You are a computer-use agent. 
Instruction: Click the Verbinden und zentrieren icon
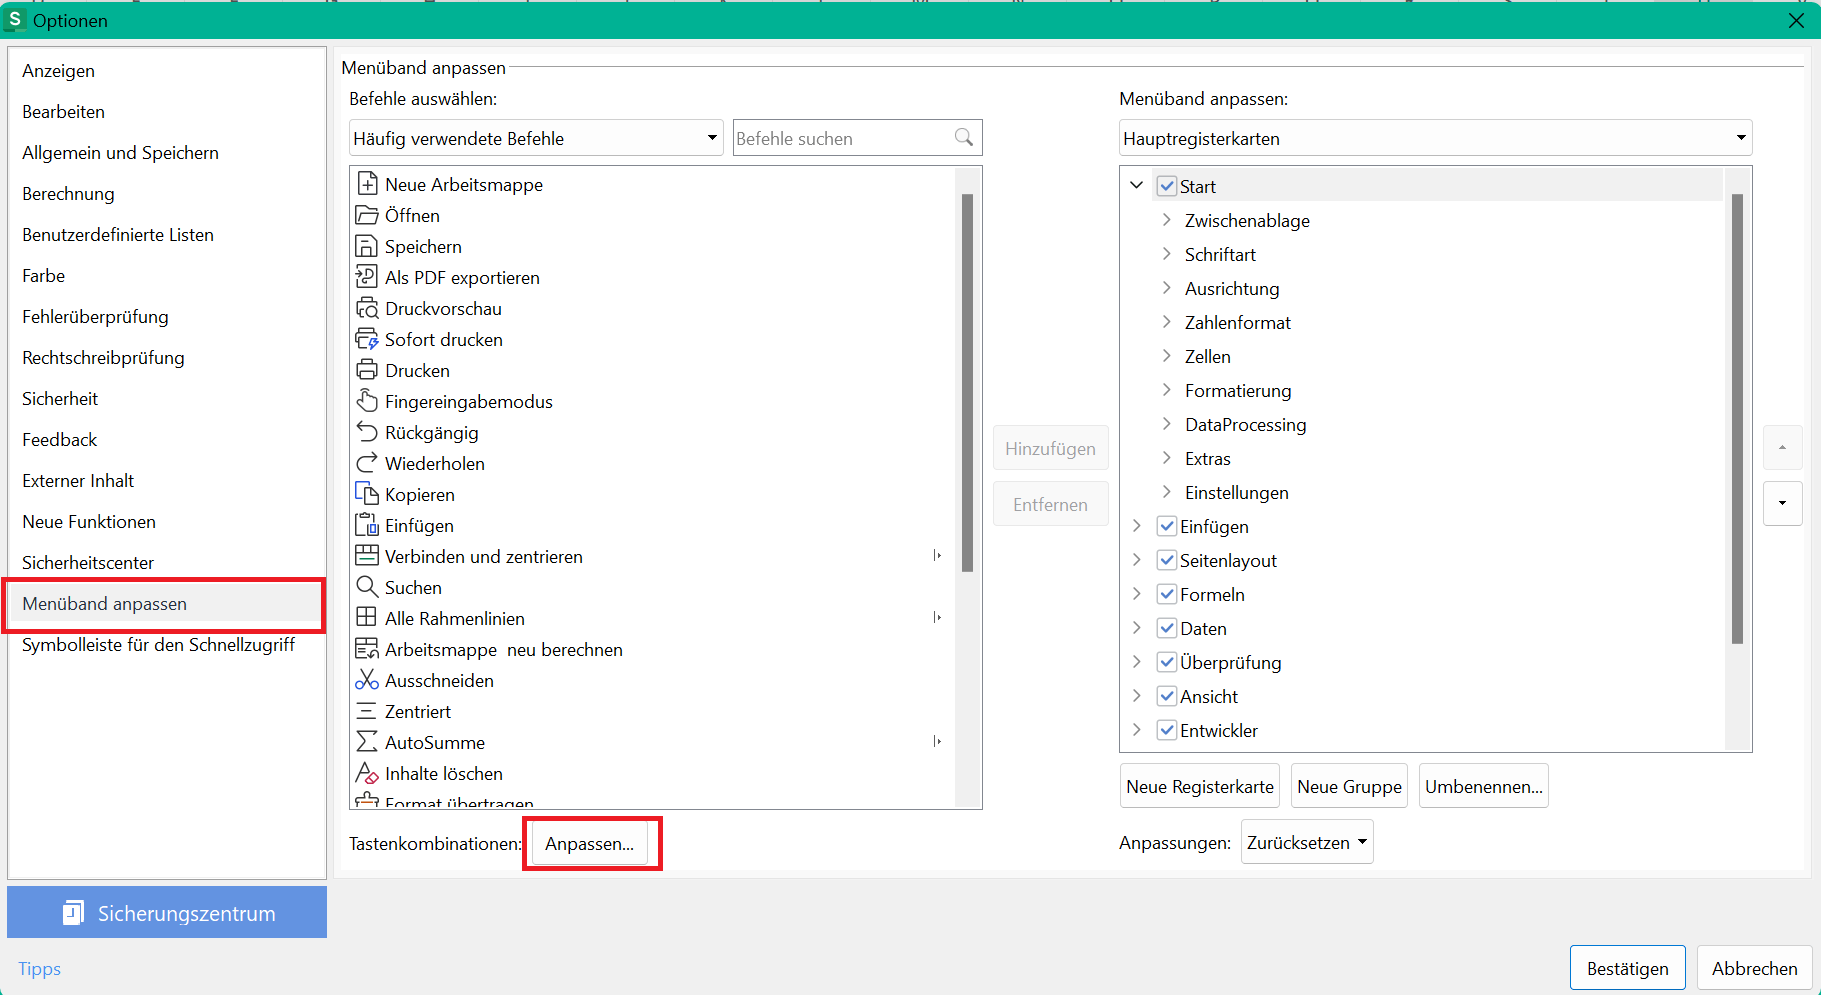pyautogui.click(x=367, y=556)
